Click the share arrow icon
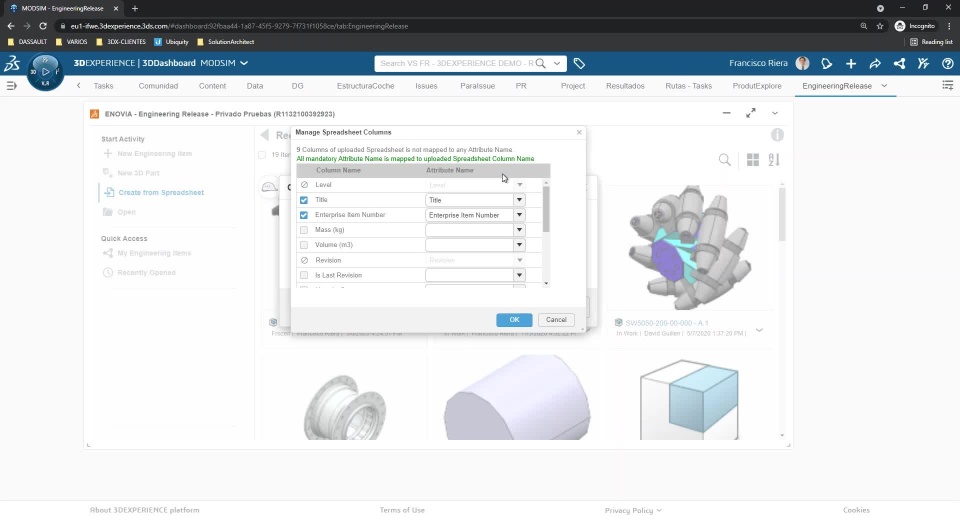960x520 pixels. 875,64
